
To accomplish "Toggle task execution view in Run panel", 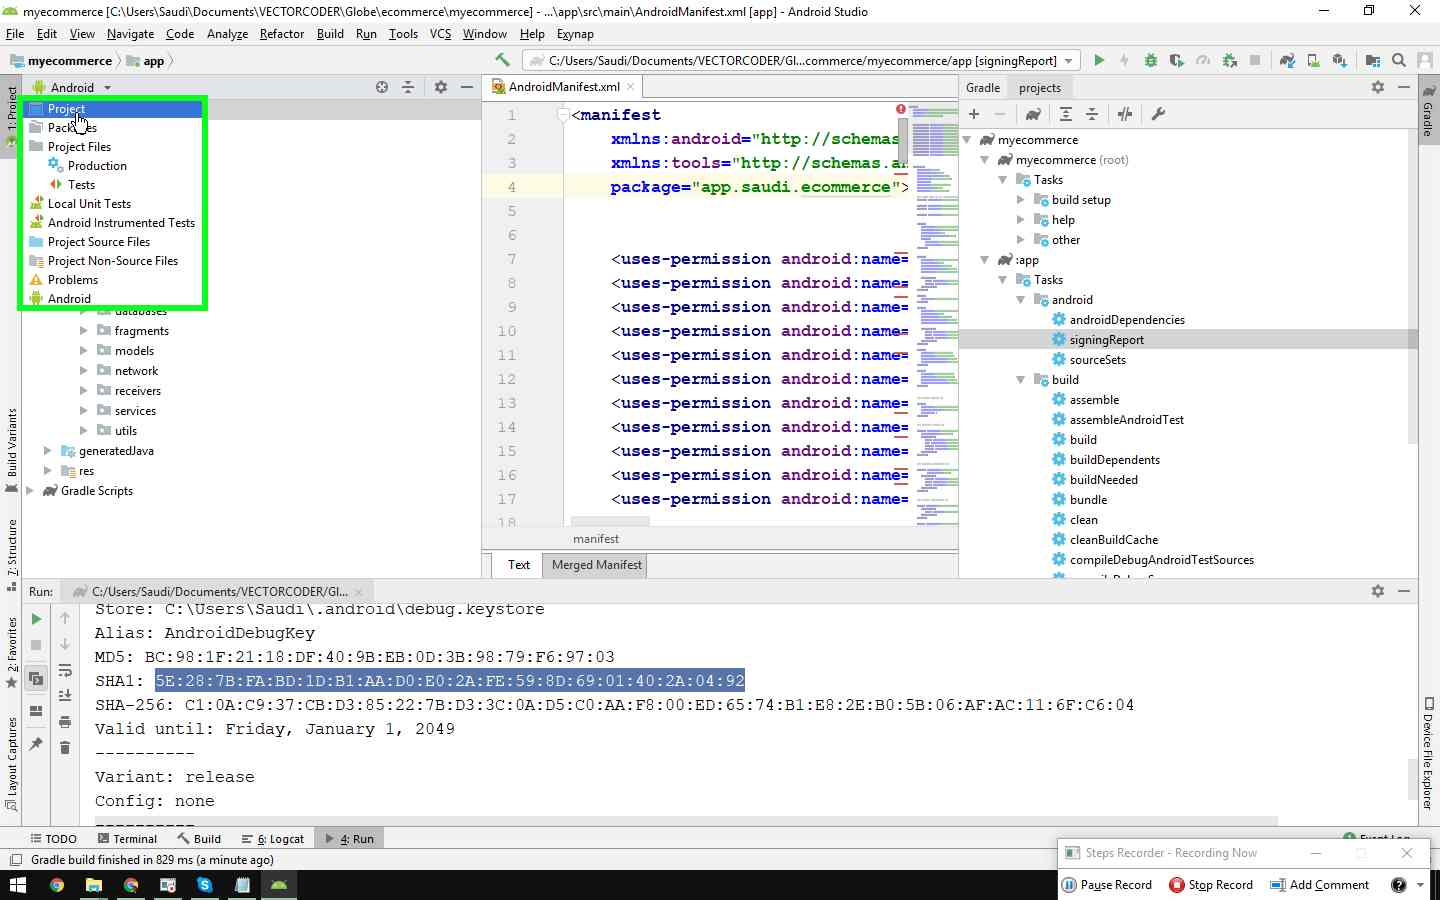I will coord(36,680).
